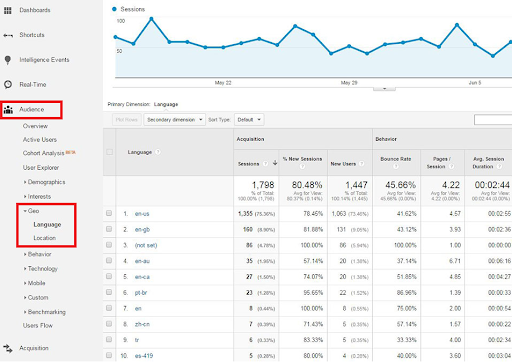Image resolution: width=512 pixels, height=362 pixels.
Task: Click the es-419 language link
Action: pos(144,356)
